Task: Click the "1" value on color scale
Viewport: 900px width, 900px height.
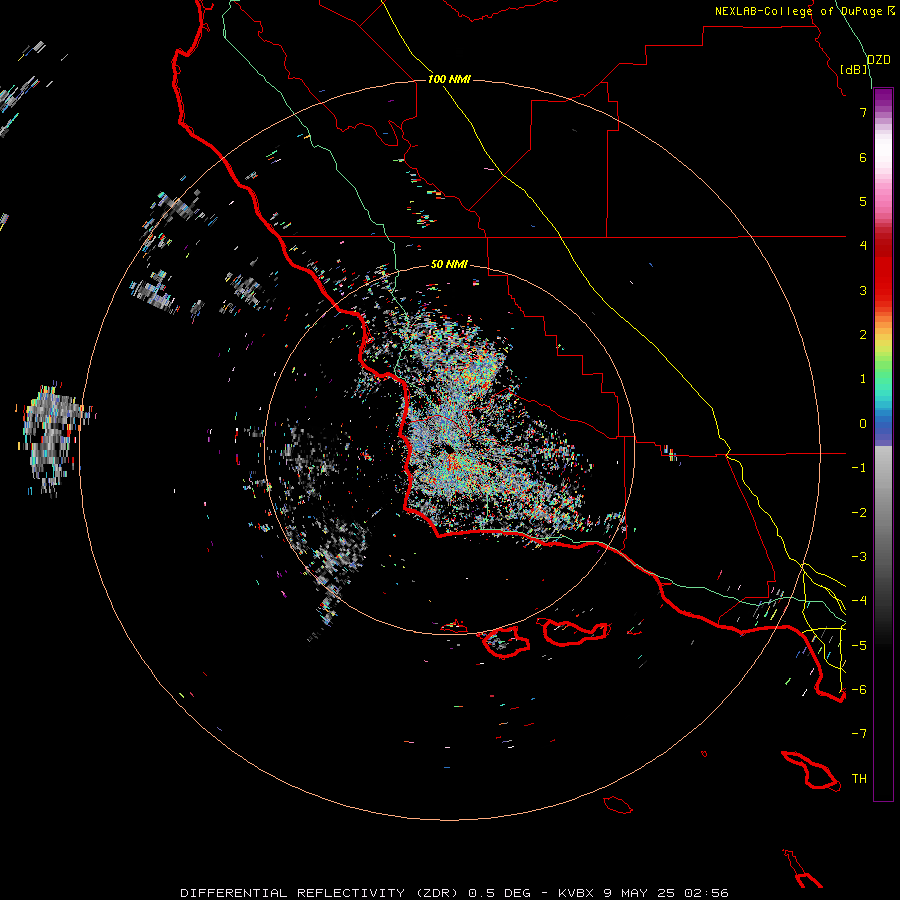Action: [x=863, y=379]
